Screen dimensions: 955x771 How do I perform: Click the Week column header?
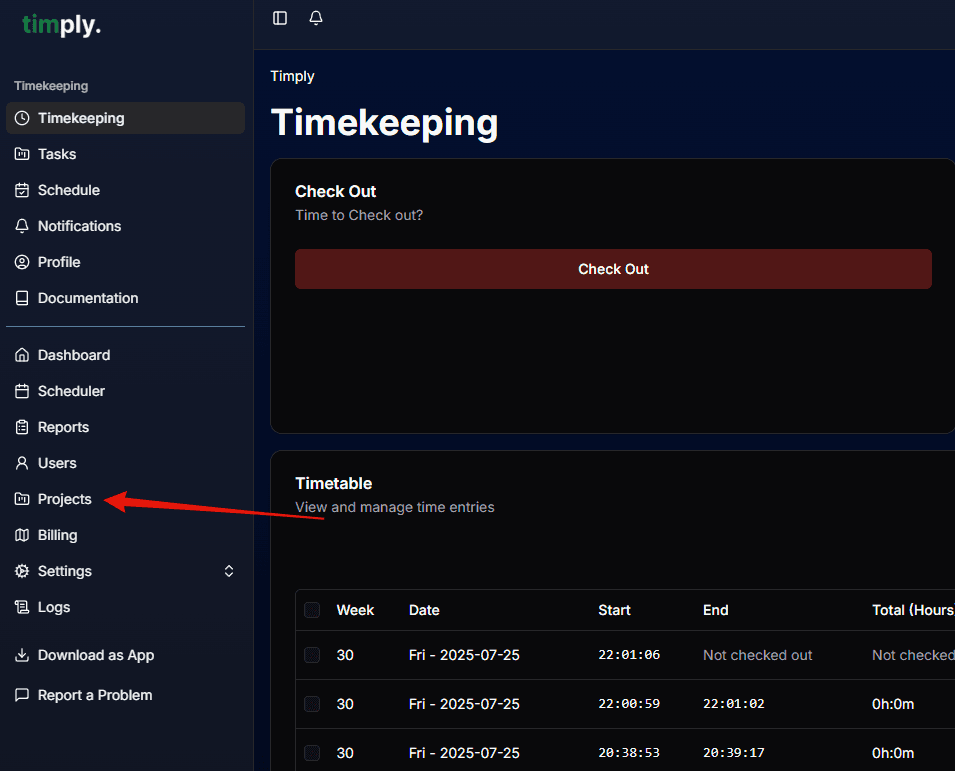355,610
